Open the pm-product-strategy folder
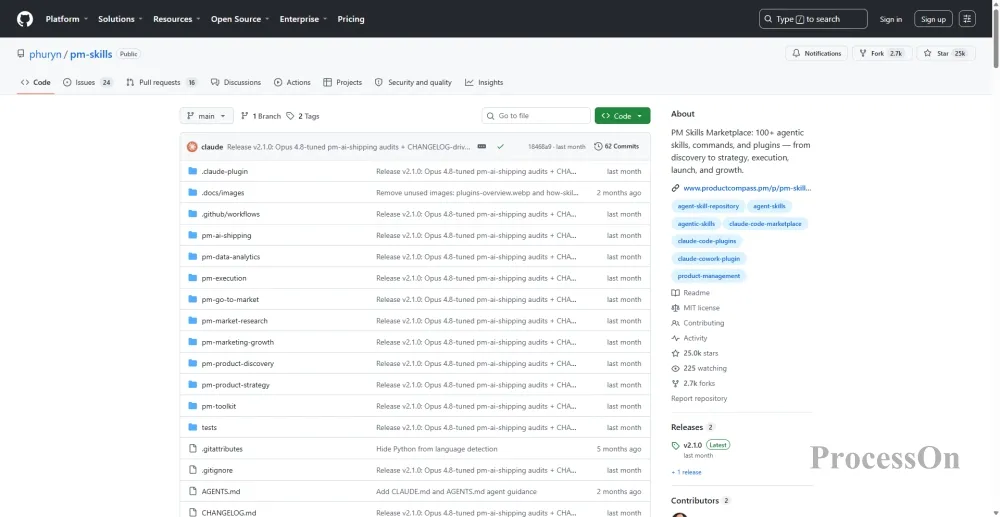 (x=235, y=385)
